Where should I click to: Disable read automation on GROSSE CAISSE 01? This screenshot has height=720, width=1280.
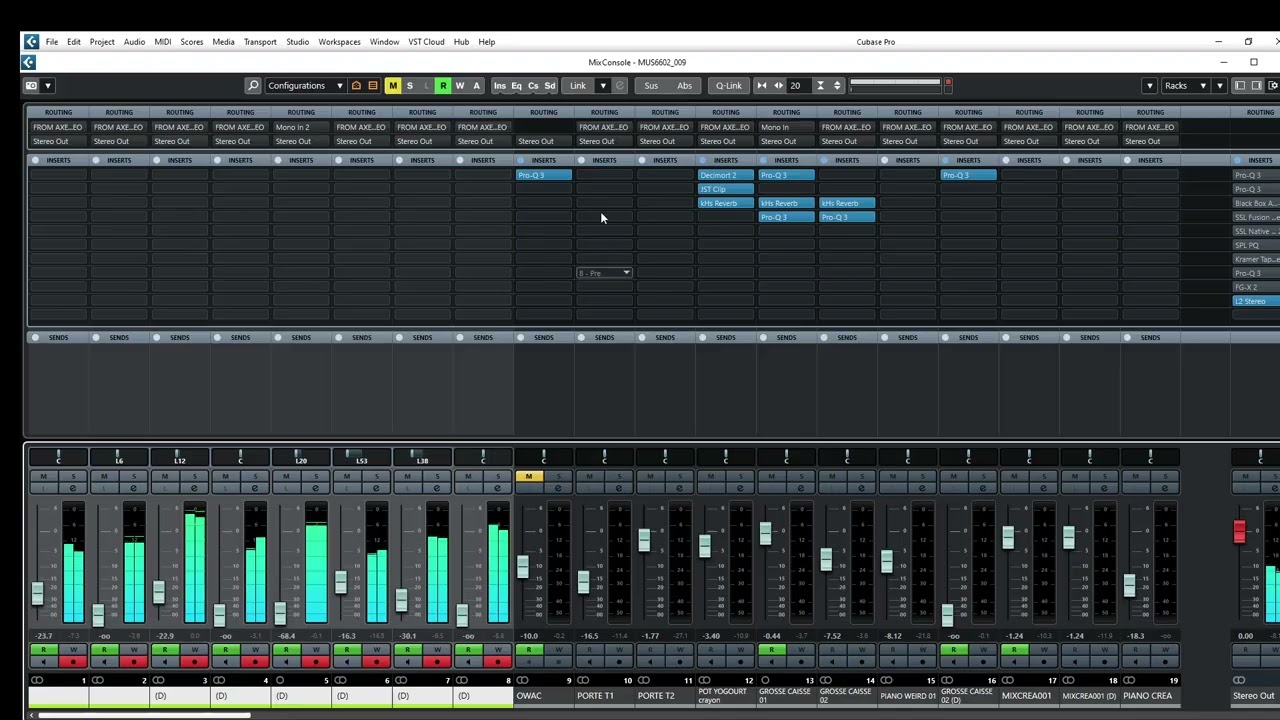771,650
